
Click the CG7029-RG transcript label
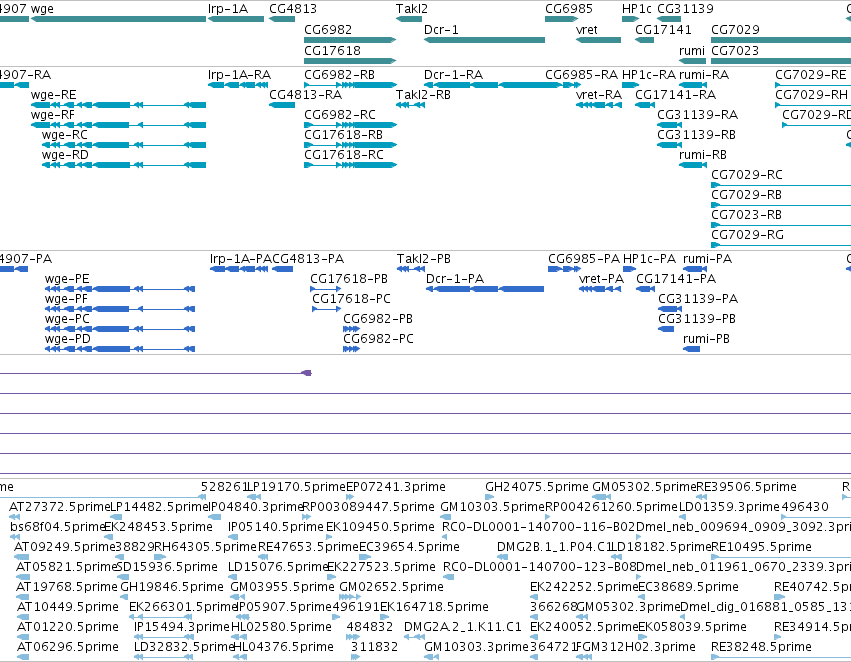point(747,235)
